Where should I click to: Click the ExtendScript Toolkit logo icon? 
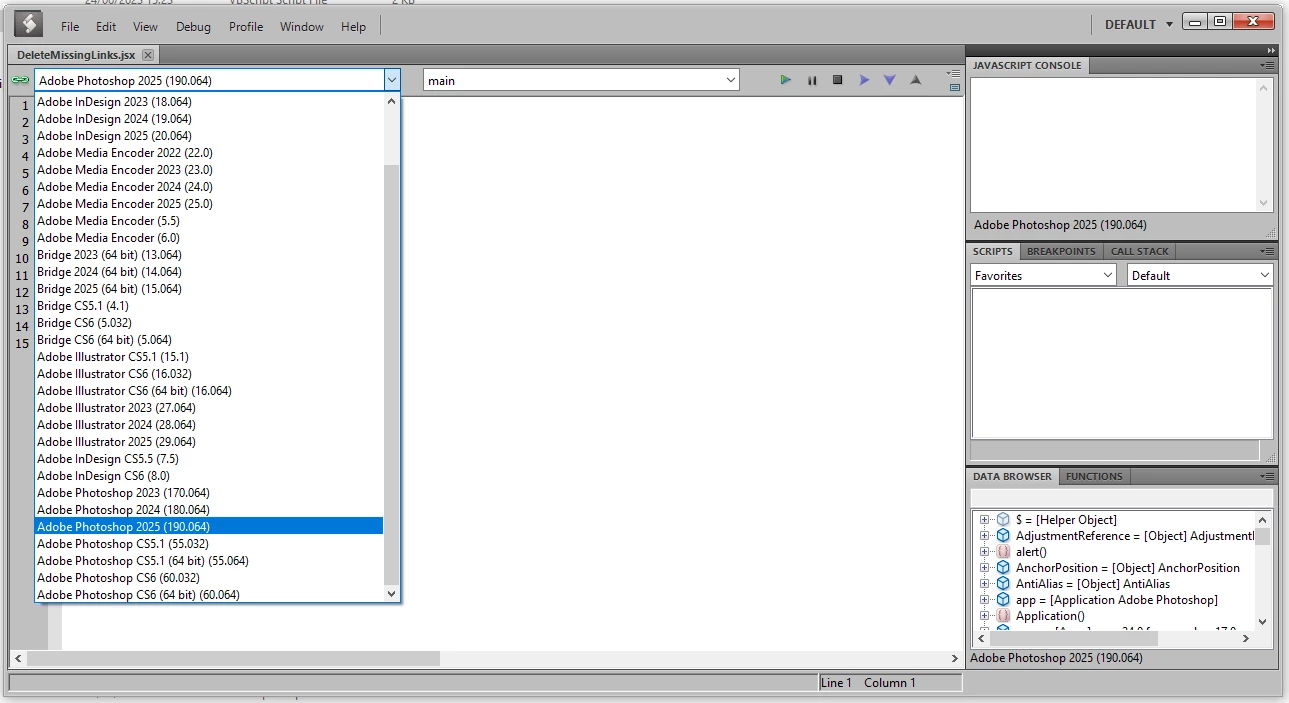(x=28, y=24)
